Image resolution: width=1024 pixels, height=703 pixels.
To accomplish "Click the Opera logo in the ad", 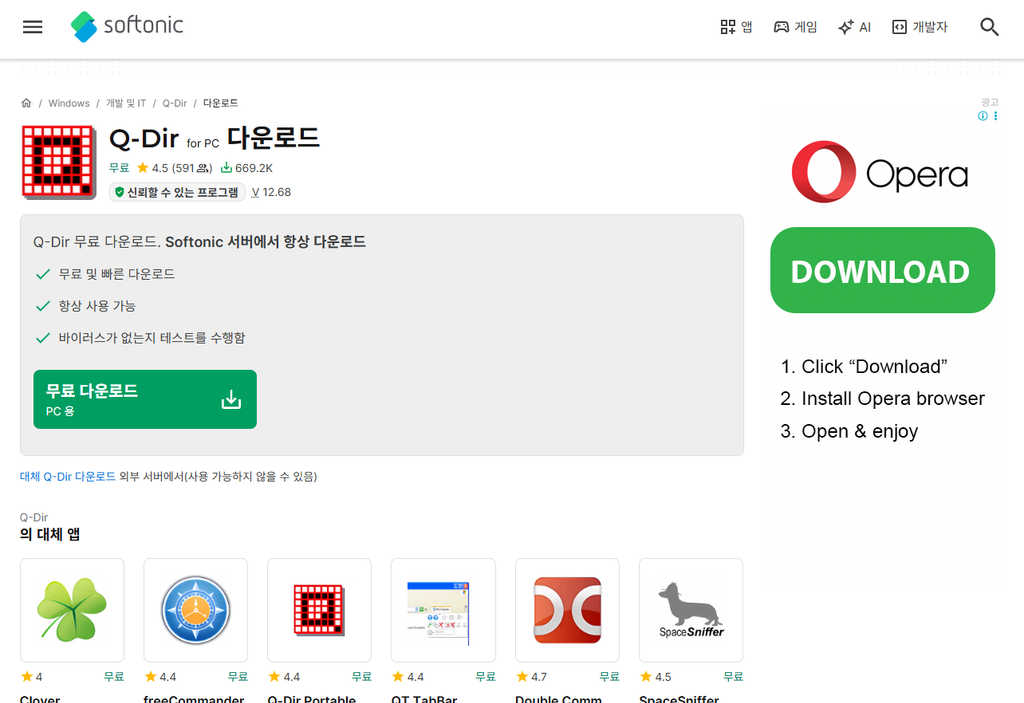I will coord(880,172).
